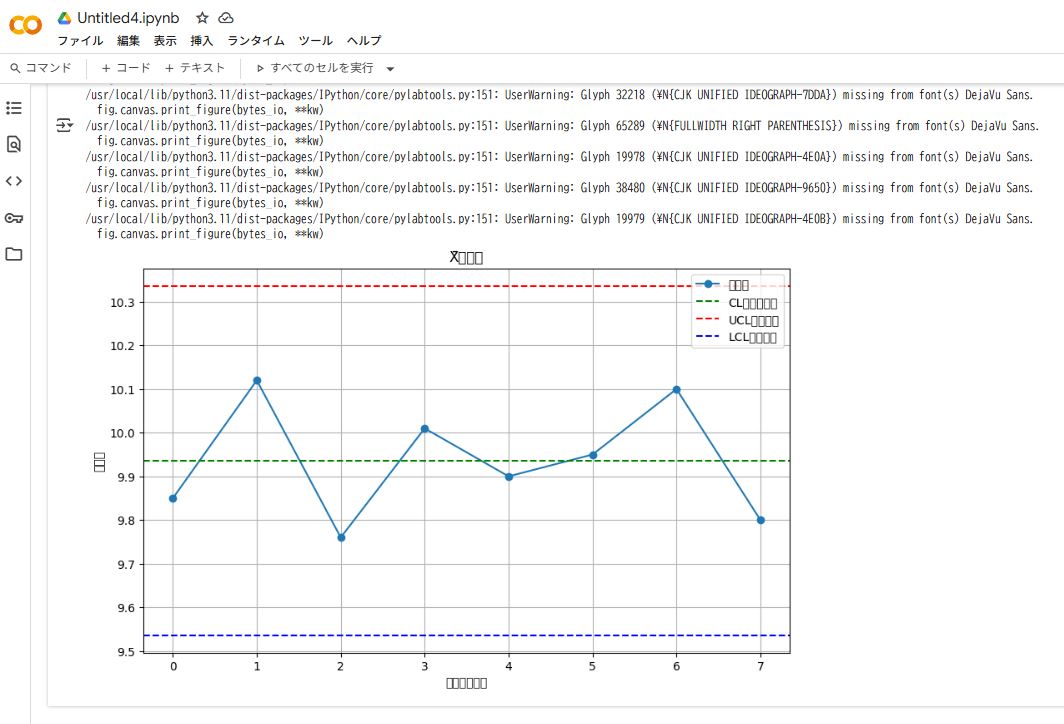Click the x-axis tick label 7
1064x724 pixels.
click(761, 666)
